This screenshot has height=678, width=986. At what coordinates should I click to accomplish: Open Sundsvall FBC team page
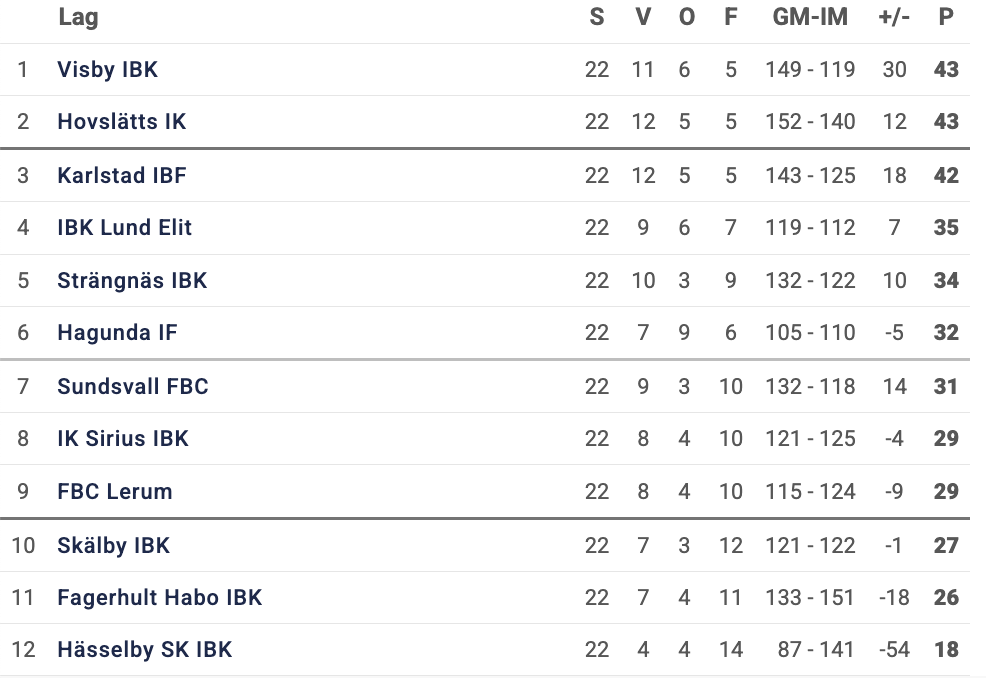pos(133,387)
